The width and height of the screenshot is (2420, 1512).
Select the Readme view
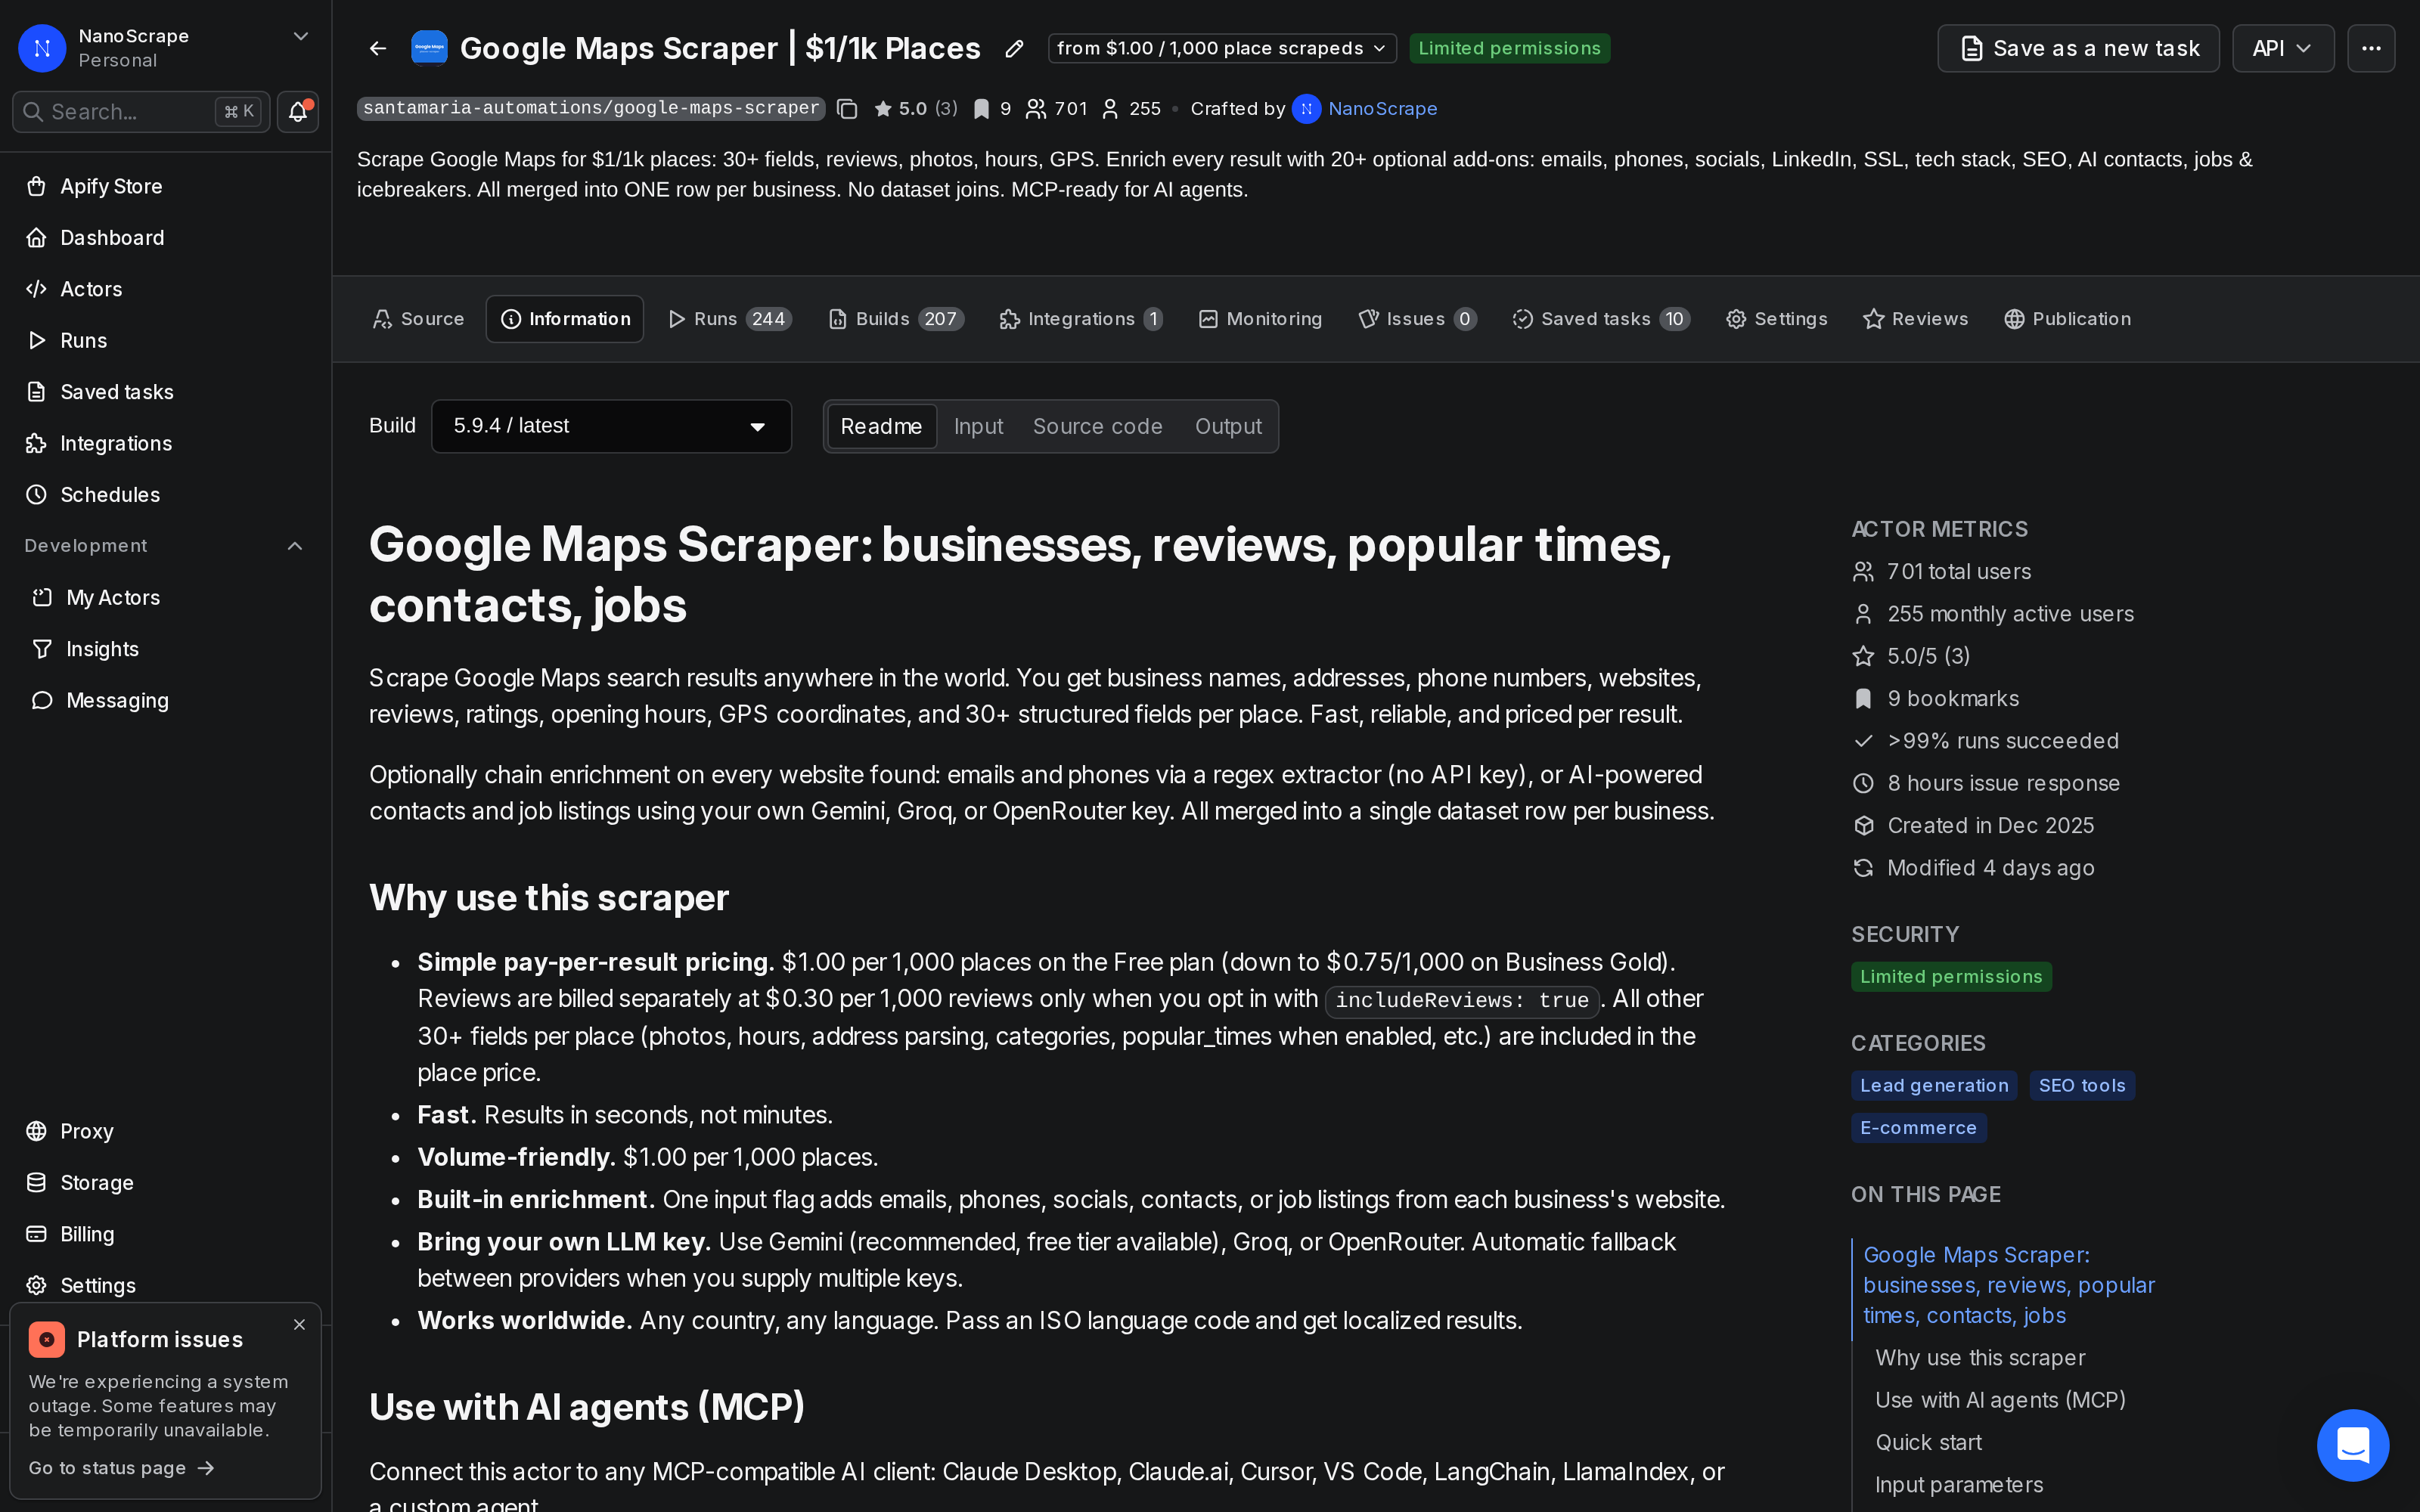[881, 426]
